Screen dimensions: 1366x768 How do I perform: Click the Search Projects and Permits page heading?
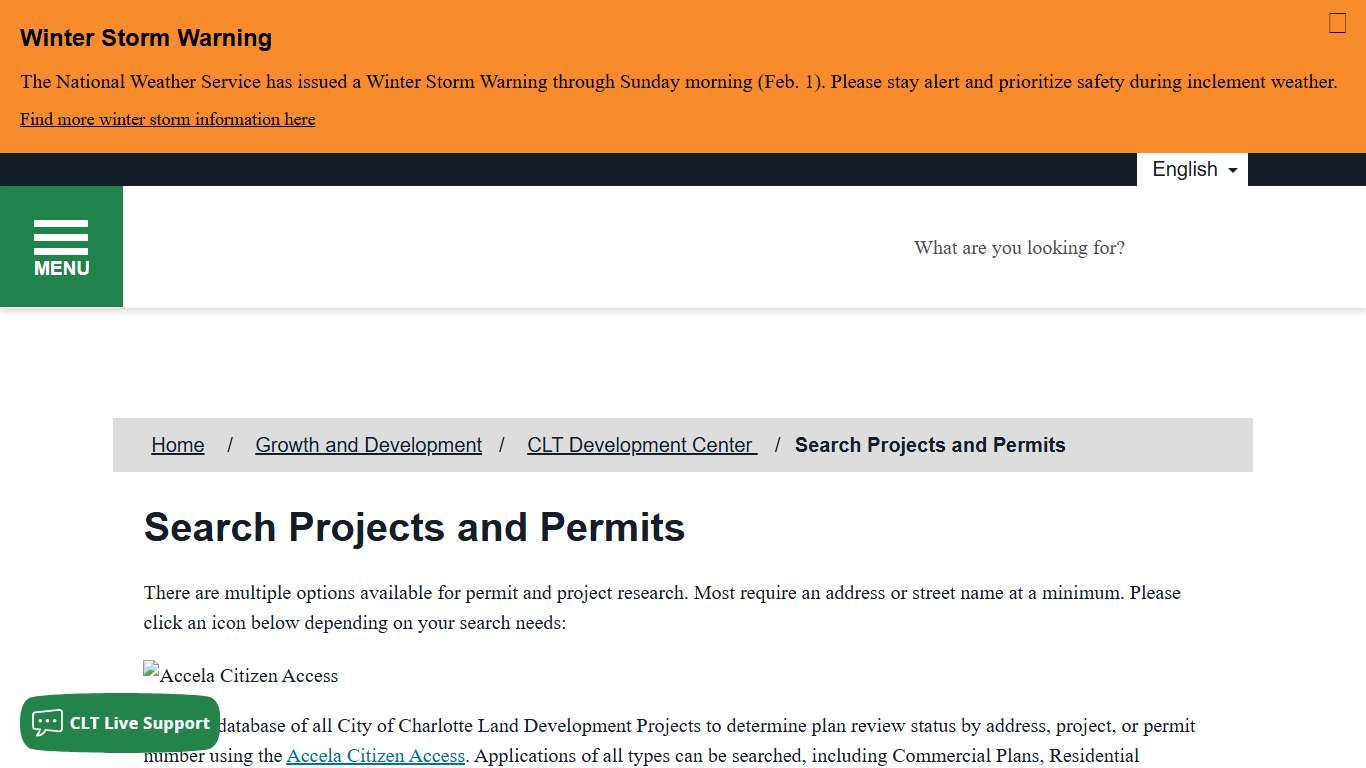click(x=415, y=527)
